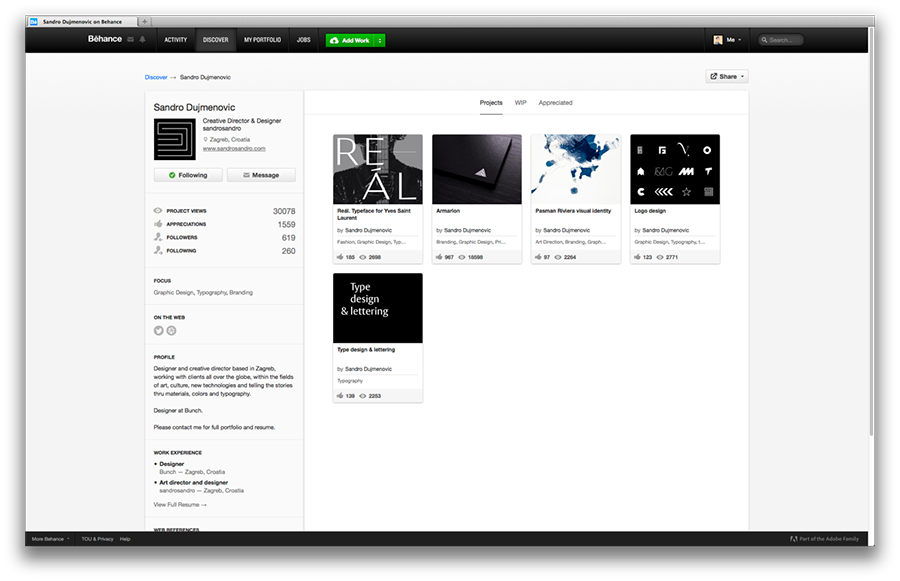Open the notifications bell icon in the header
The height and width of the screenshot is (581, 900).
(x=142, y=40)
